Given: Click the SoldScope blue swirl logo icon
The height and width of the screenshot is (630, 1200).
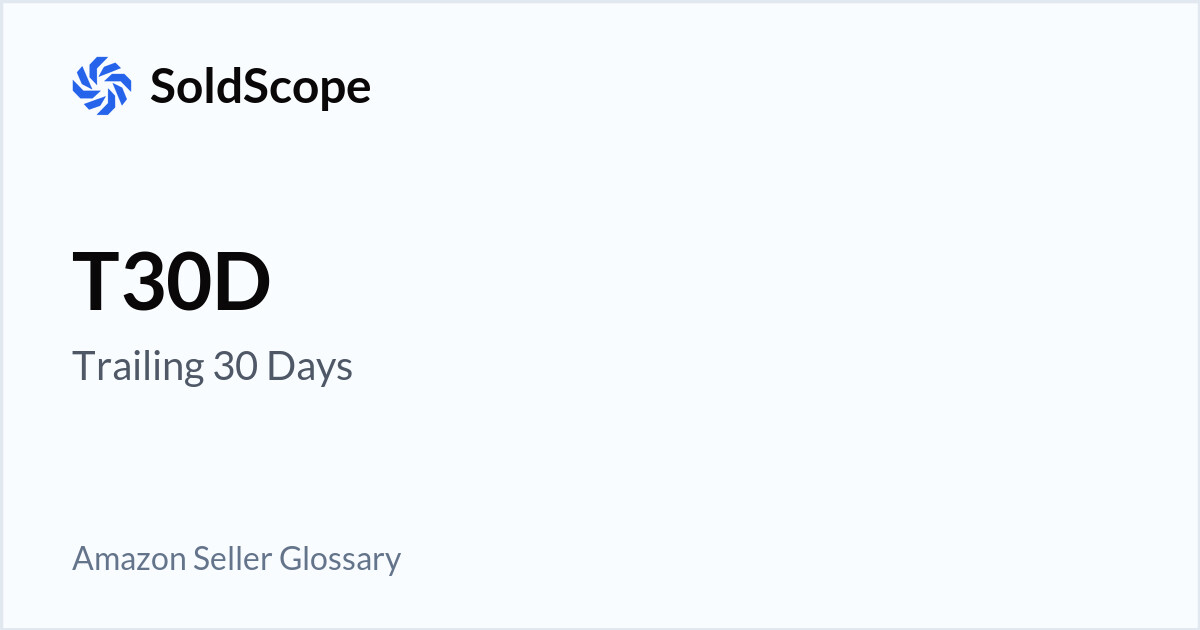Looking at the screenshot, I should point(102,85).
